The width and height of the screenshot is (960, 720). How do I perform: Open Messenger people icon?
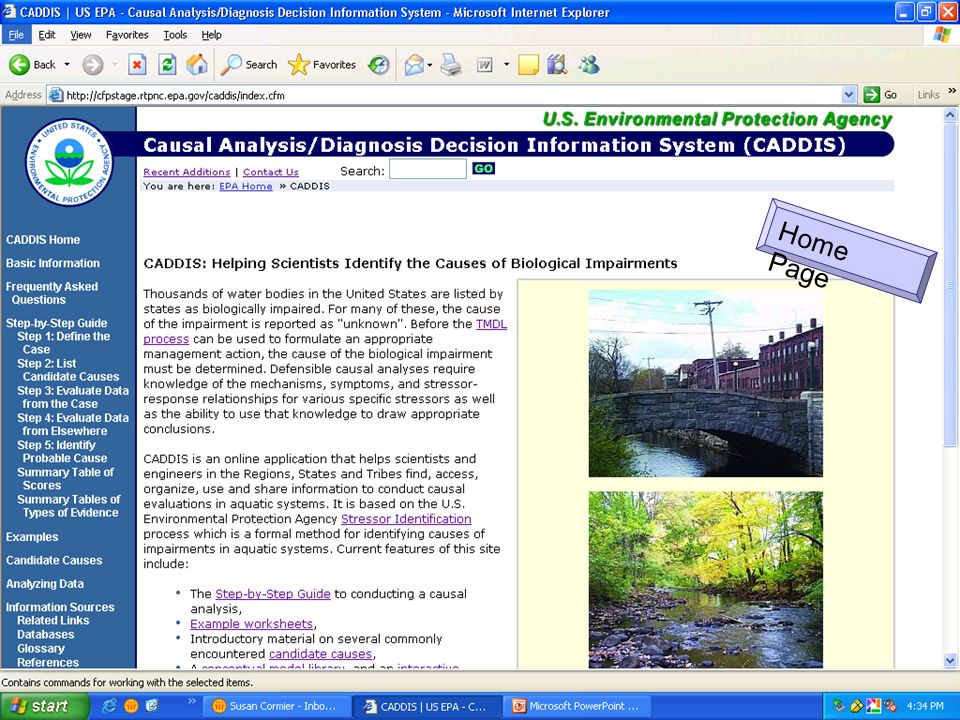point(589,64)
